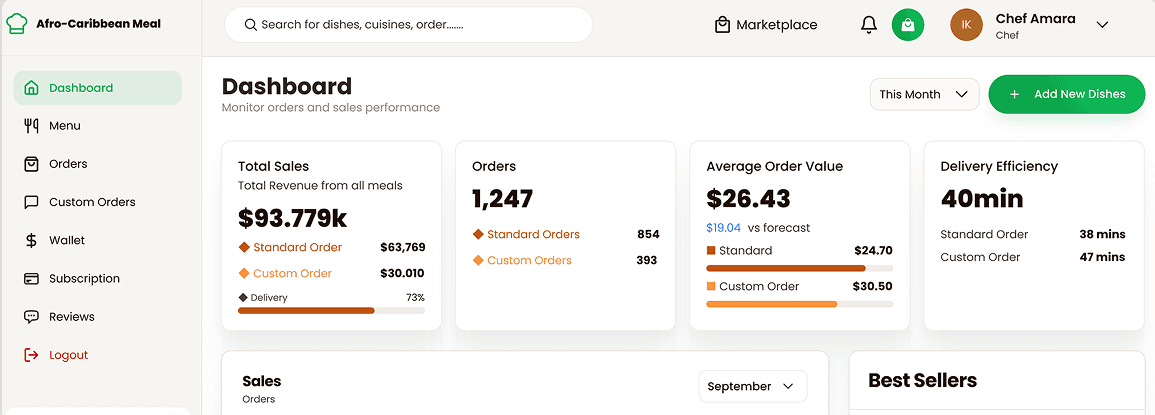Click the Average Order Value card title
Viewport: 1155px width, 415px height.
click(x=774, y=167)
